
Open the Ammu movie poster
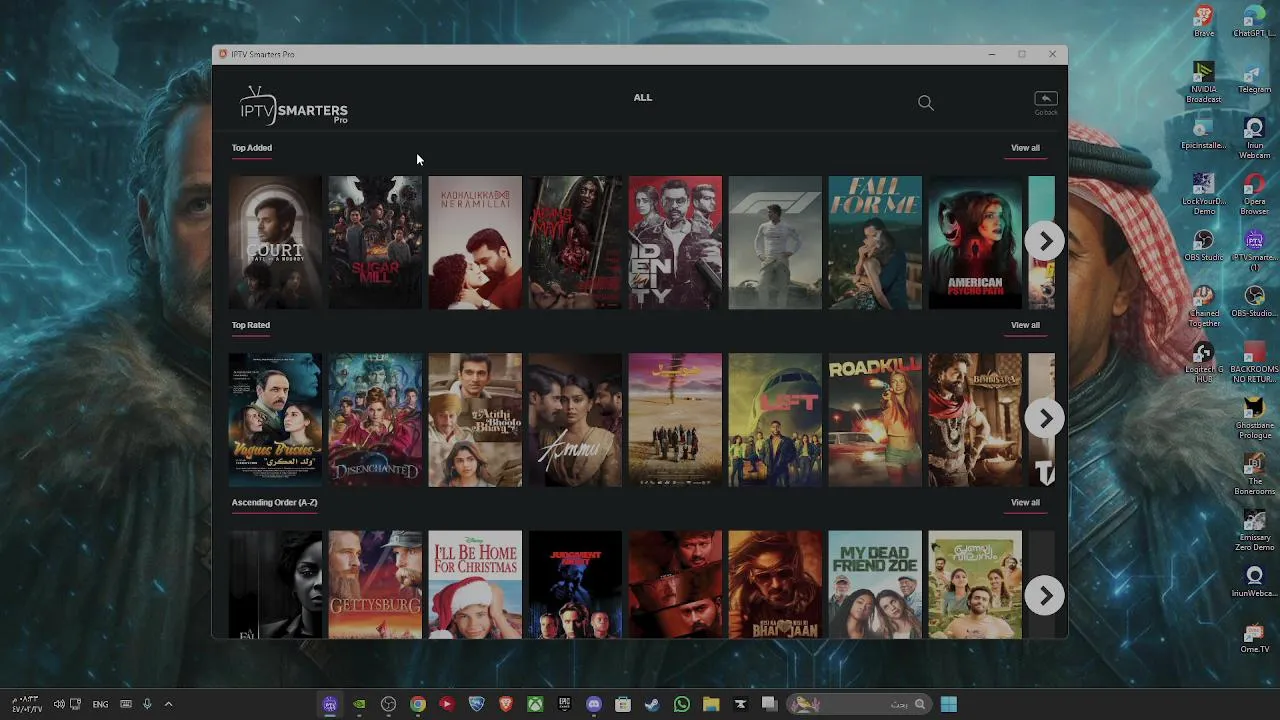click(x=575, y=420)
